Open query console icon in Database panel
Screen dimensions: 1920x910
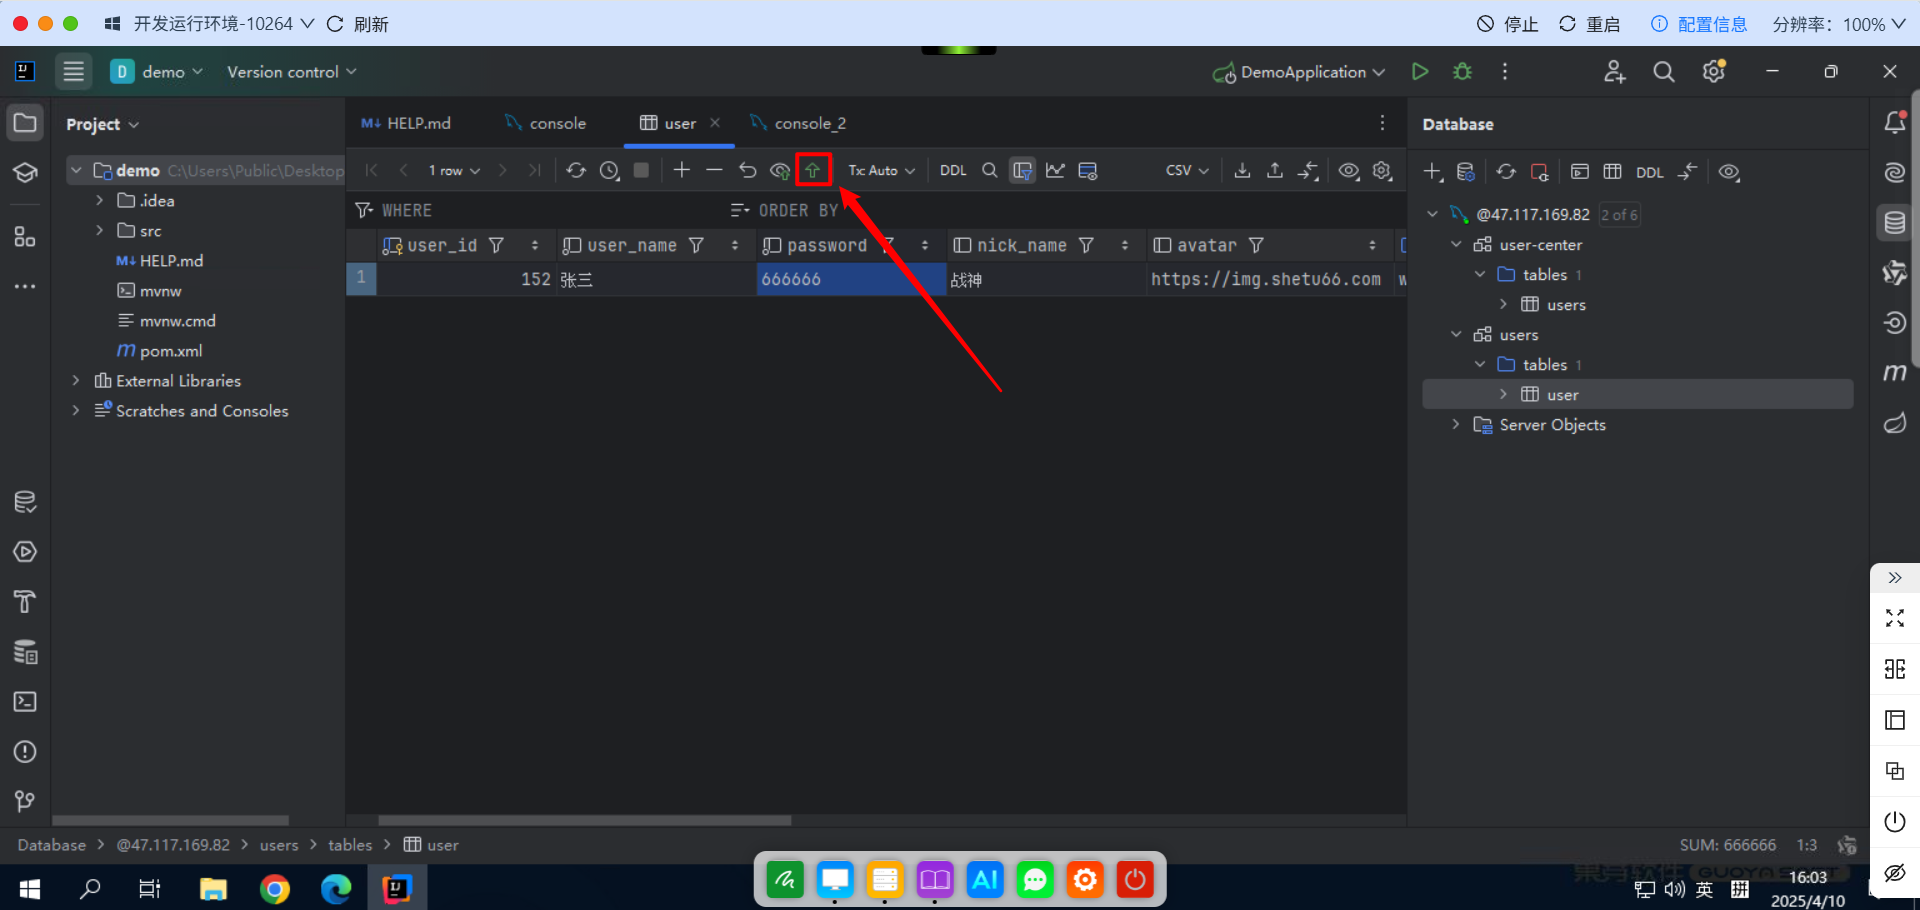tap(1580, 172)
